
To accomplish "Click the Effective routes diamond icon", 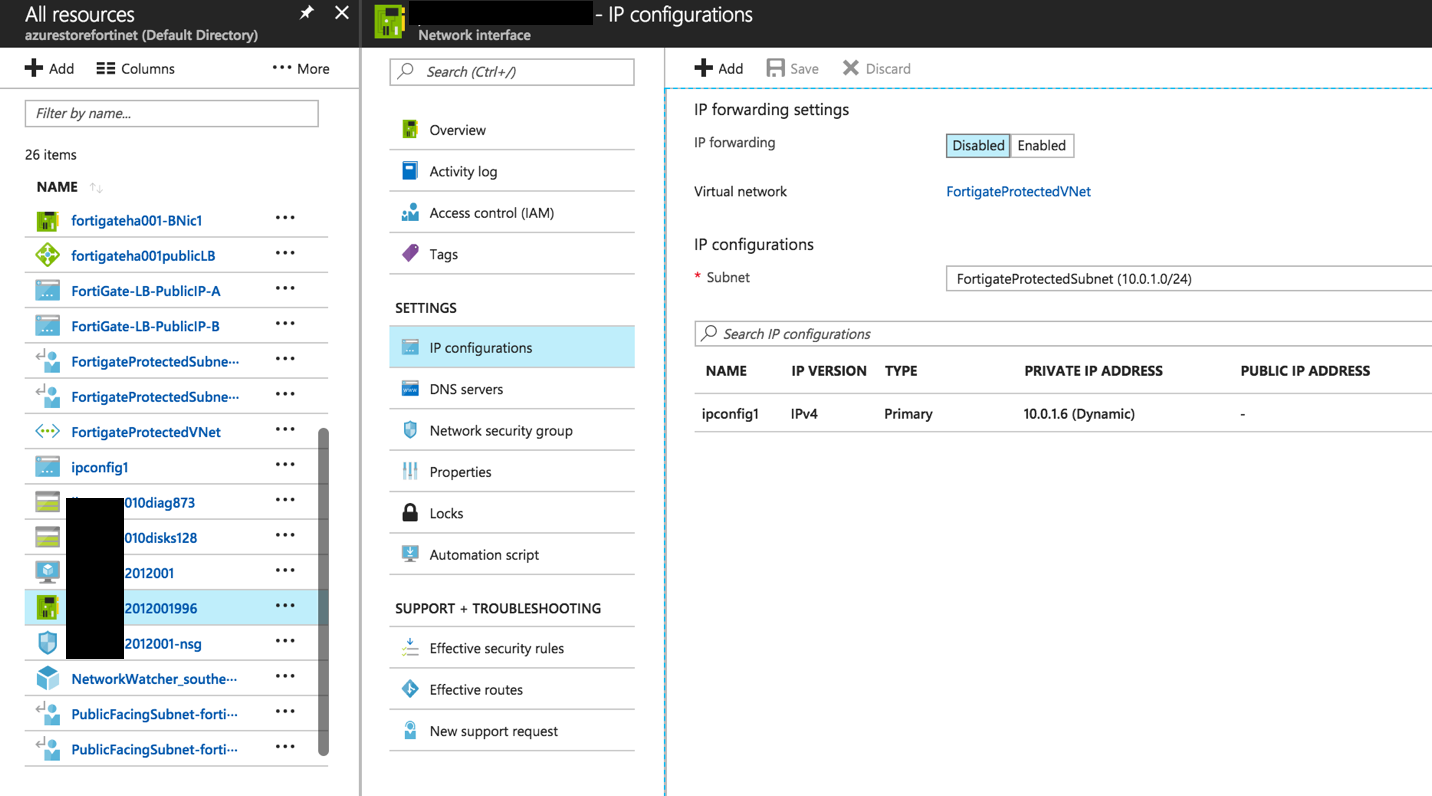I will pyautogui.click(x=410, y=689).
